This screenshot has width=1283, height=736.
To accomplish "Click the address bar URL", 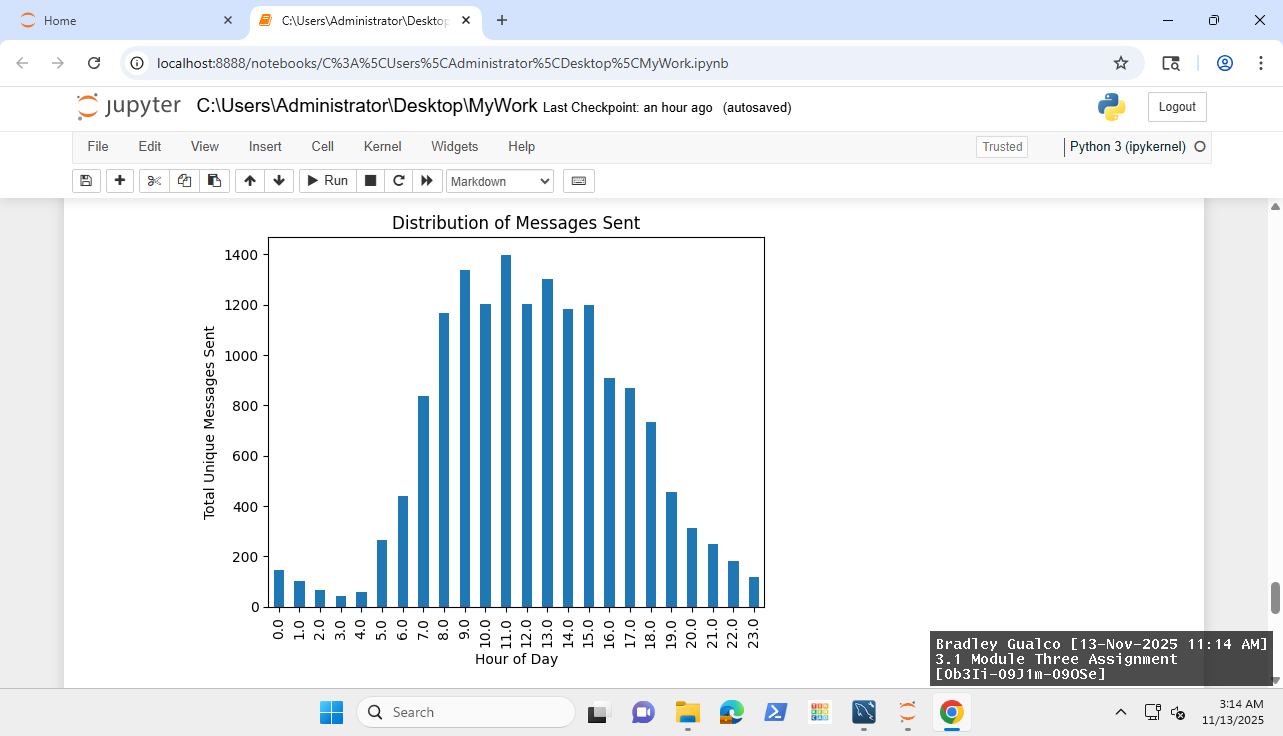I will tap(443, 63).
